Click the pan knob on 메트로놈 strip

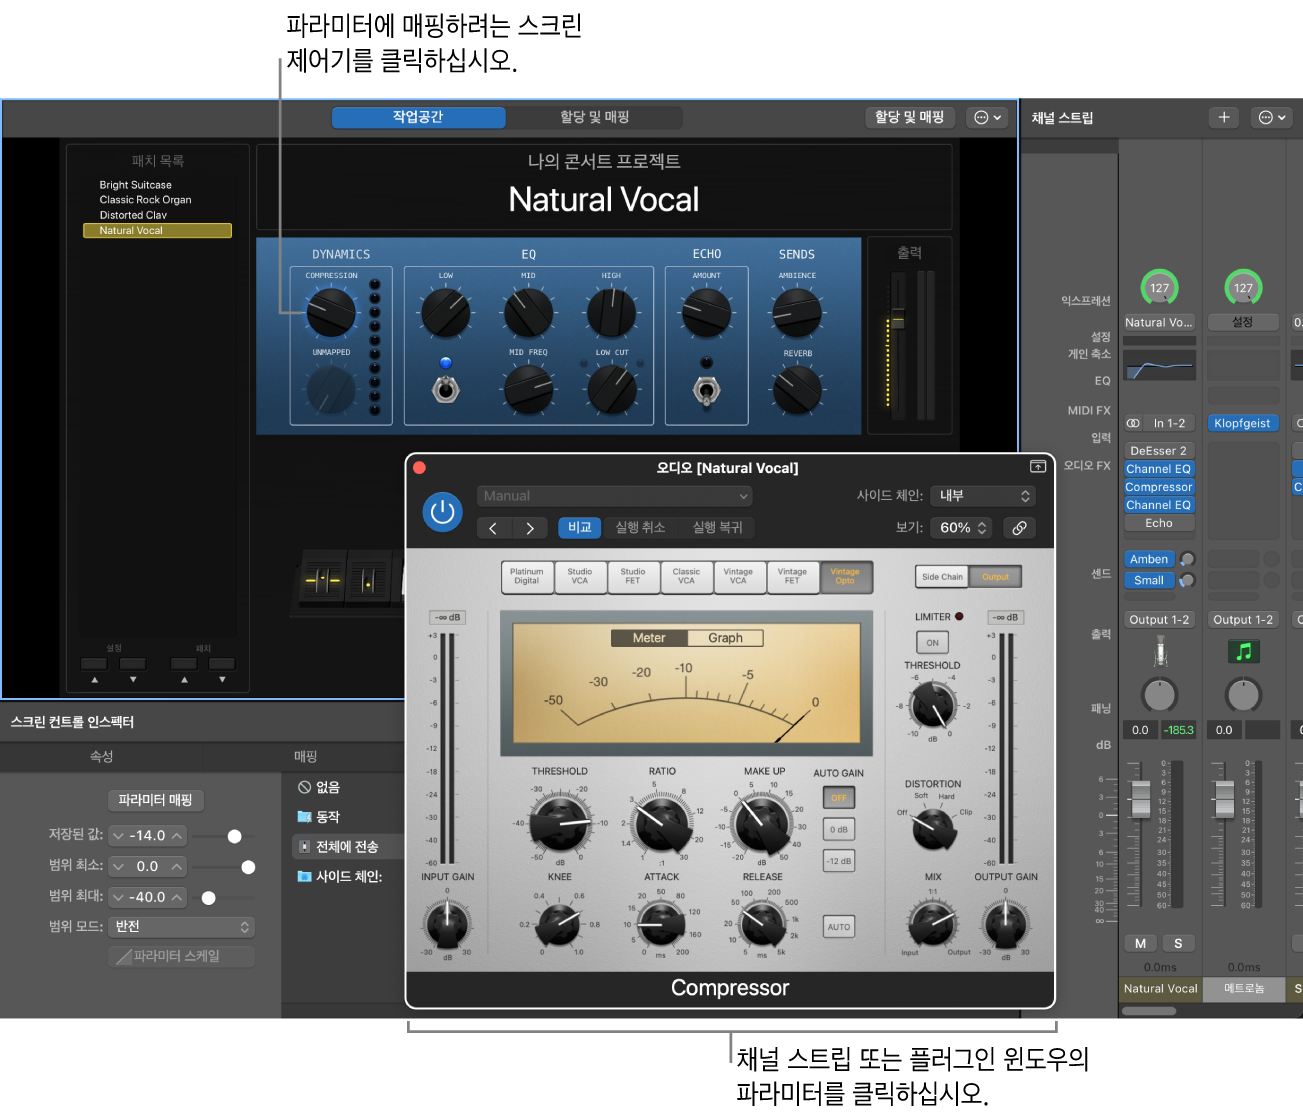(1243, 694)
